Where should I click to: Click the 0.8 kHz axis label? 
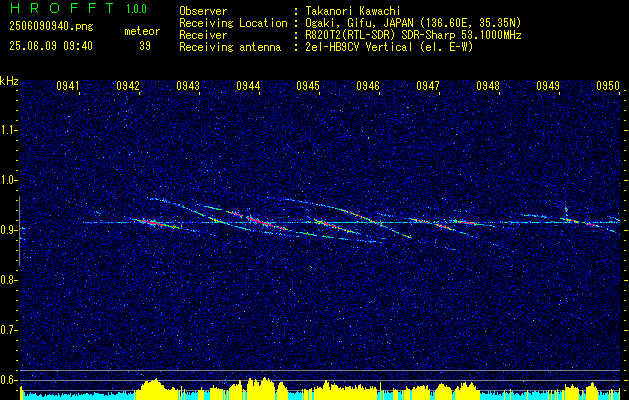(8, 280)
